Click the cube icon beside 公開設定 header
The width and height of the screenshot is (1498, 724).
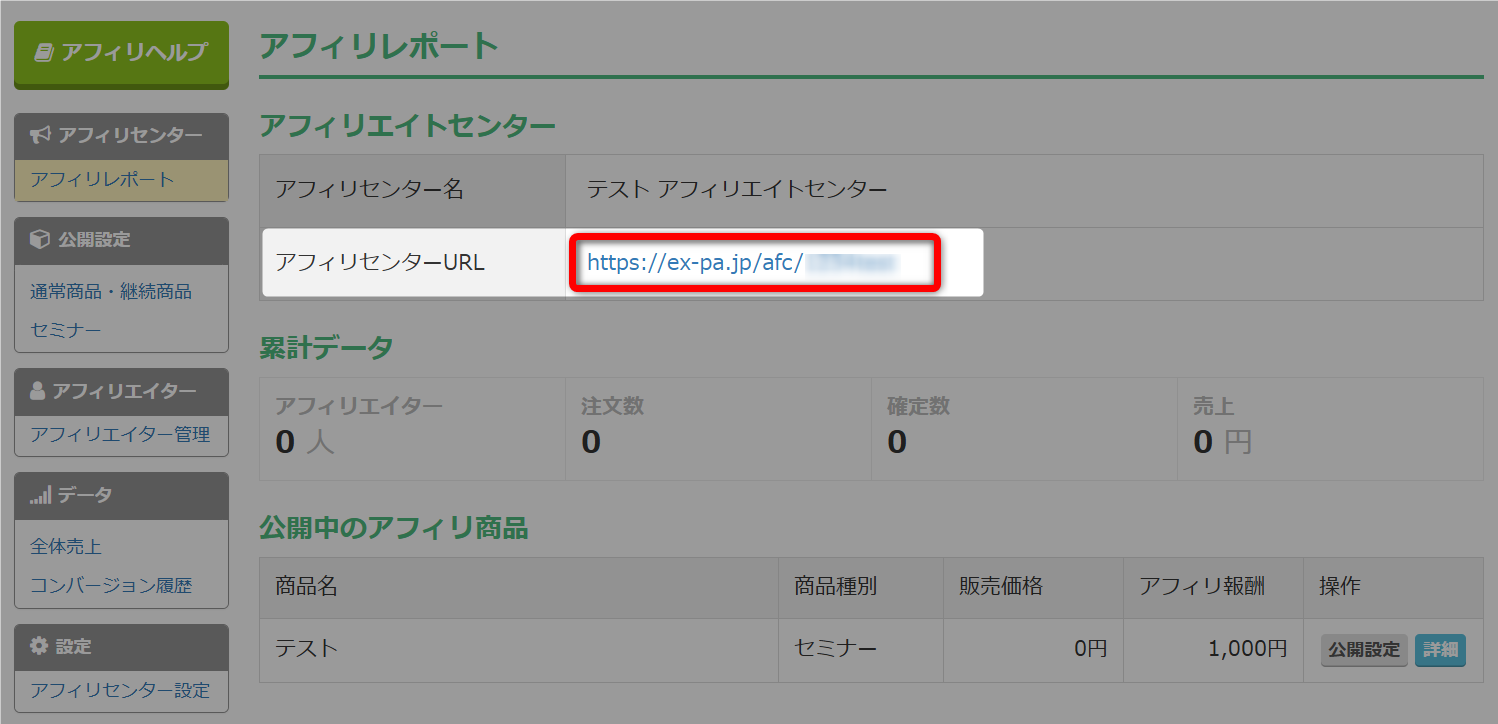click(x=40, y=240)
